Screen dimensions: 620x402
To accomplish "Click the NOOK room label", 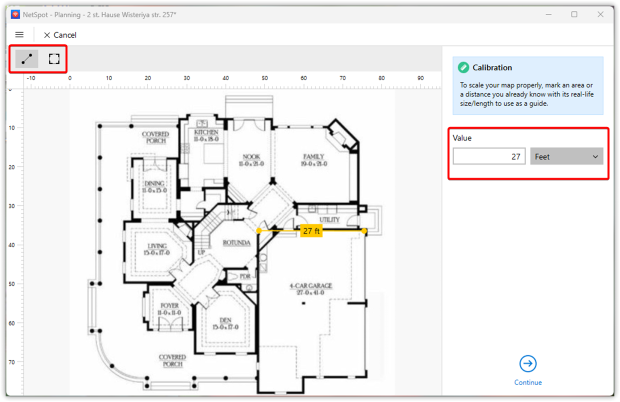I will [251, 157].
